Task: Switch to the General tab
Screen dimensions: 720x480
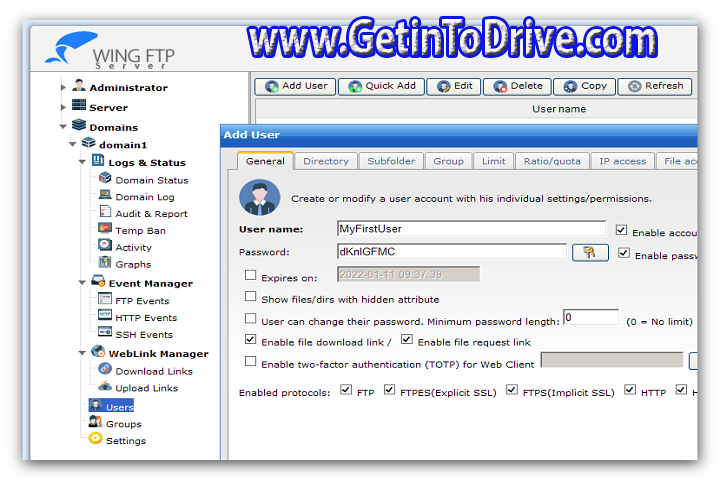Action: pyautogui.click(x=265, y=161)
